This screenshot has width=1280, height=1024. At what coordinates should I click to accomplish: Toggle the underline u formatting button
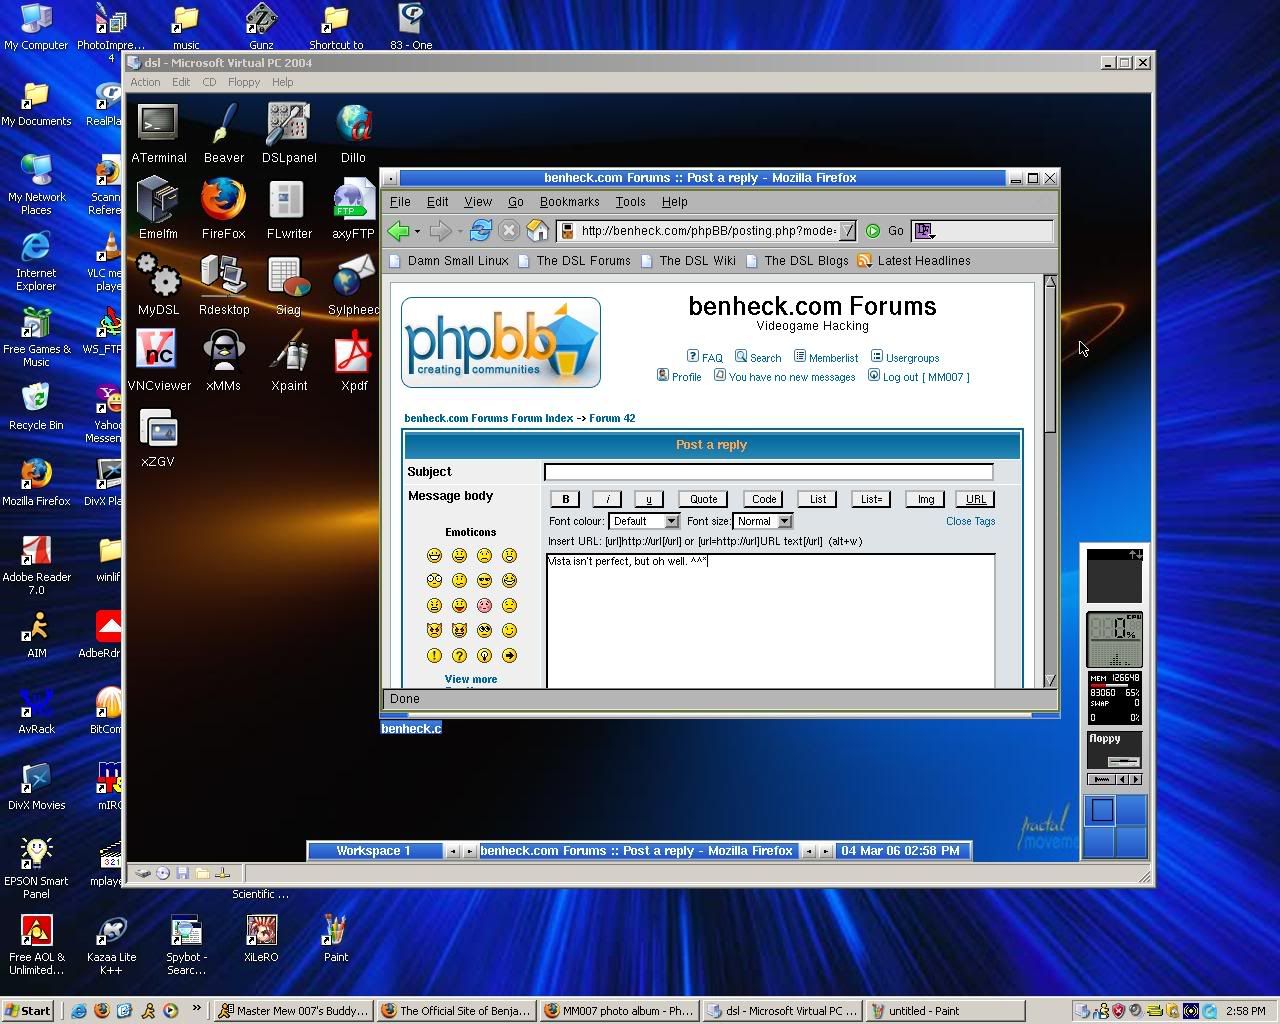pos(648,499)
